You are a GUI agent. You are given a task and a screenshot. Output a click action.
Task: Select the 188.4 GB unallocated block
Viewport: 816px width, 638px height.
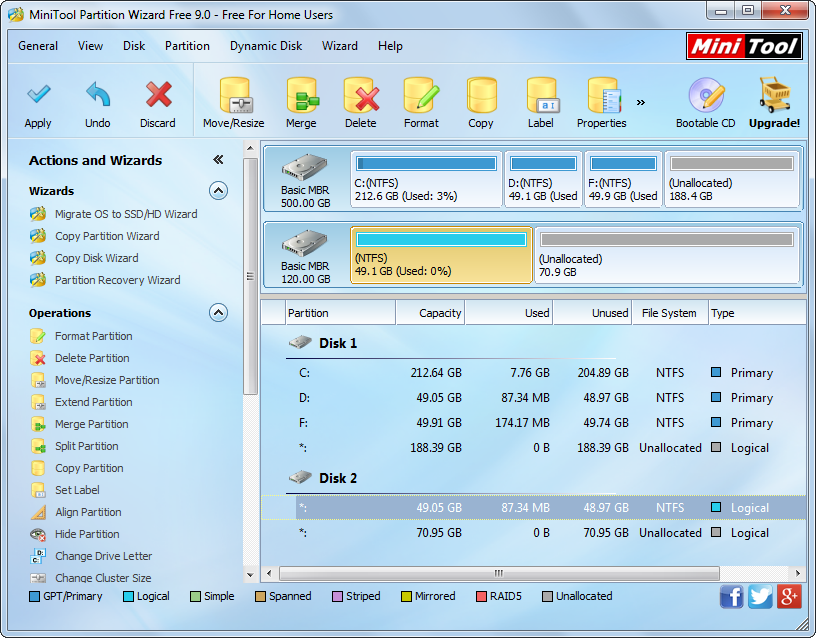tap(732, 180)
